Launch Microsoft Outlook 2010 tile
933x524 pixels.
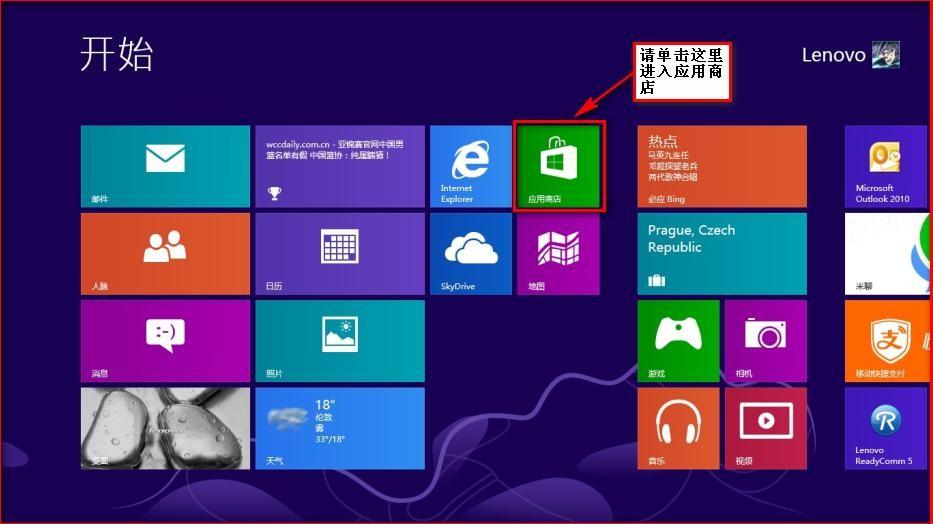point(887,166)
